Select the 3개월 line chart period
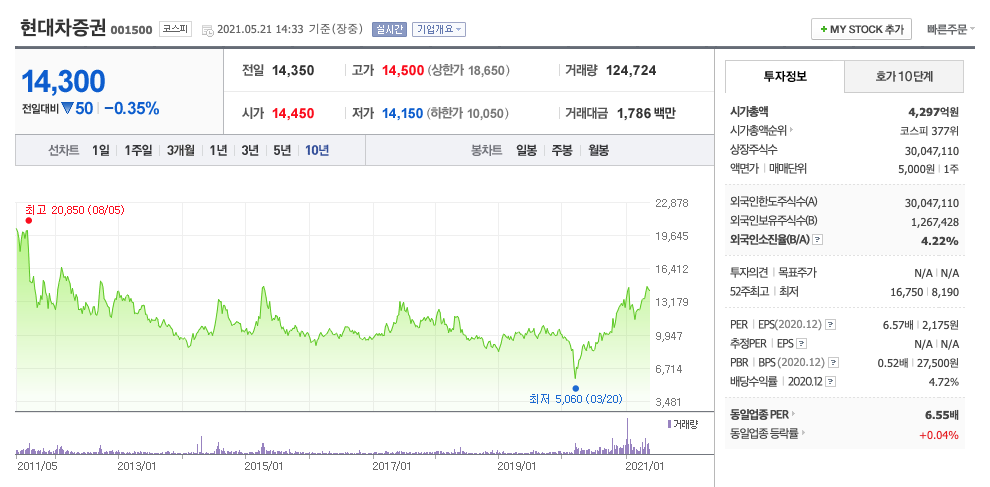Screen dimensions: 990x487 (x=181, y=150)
